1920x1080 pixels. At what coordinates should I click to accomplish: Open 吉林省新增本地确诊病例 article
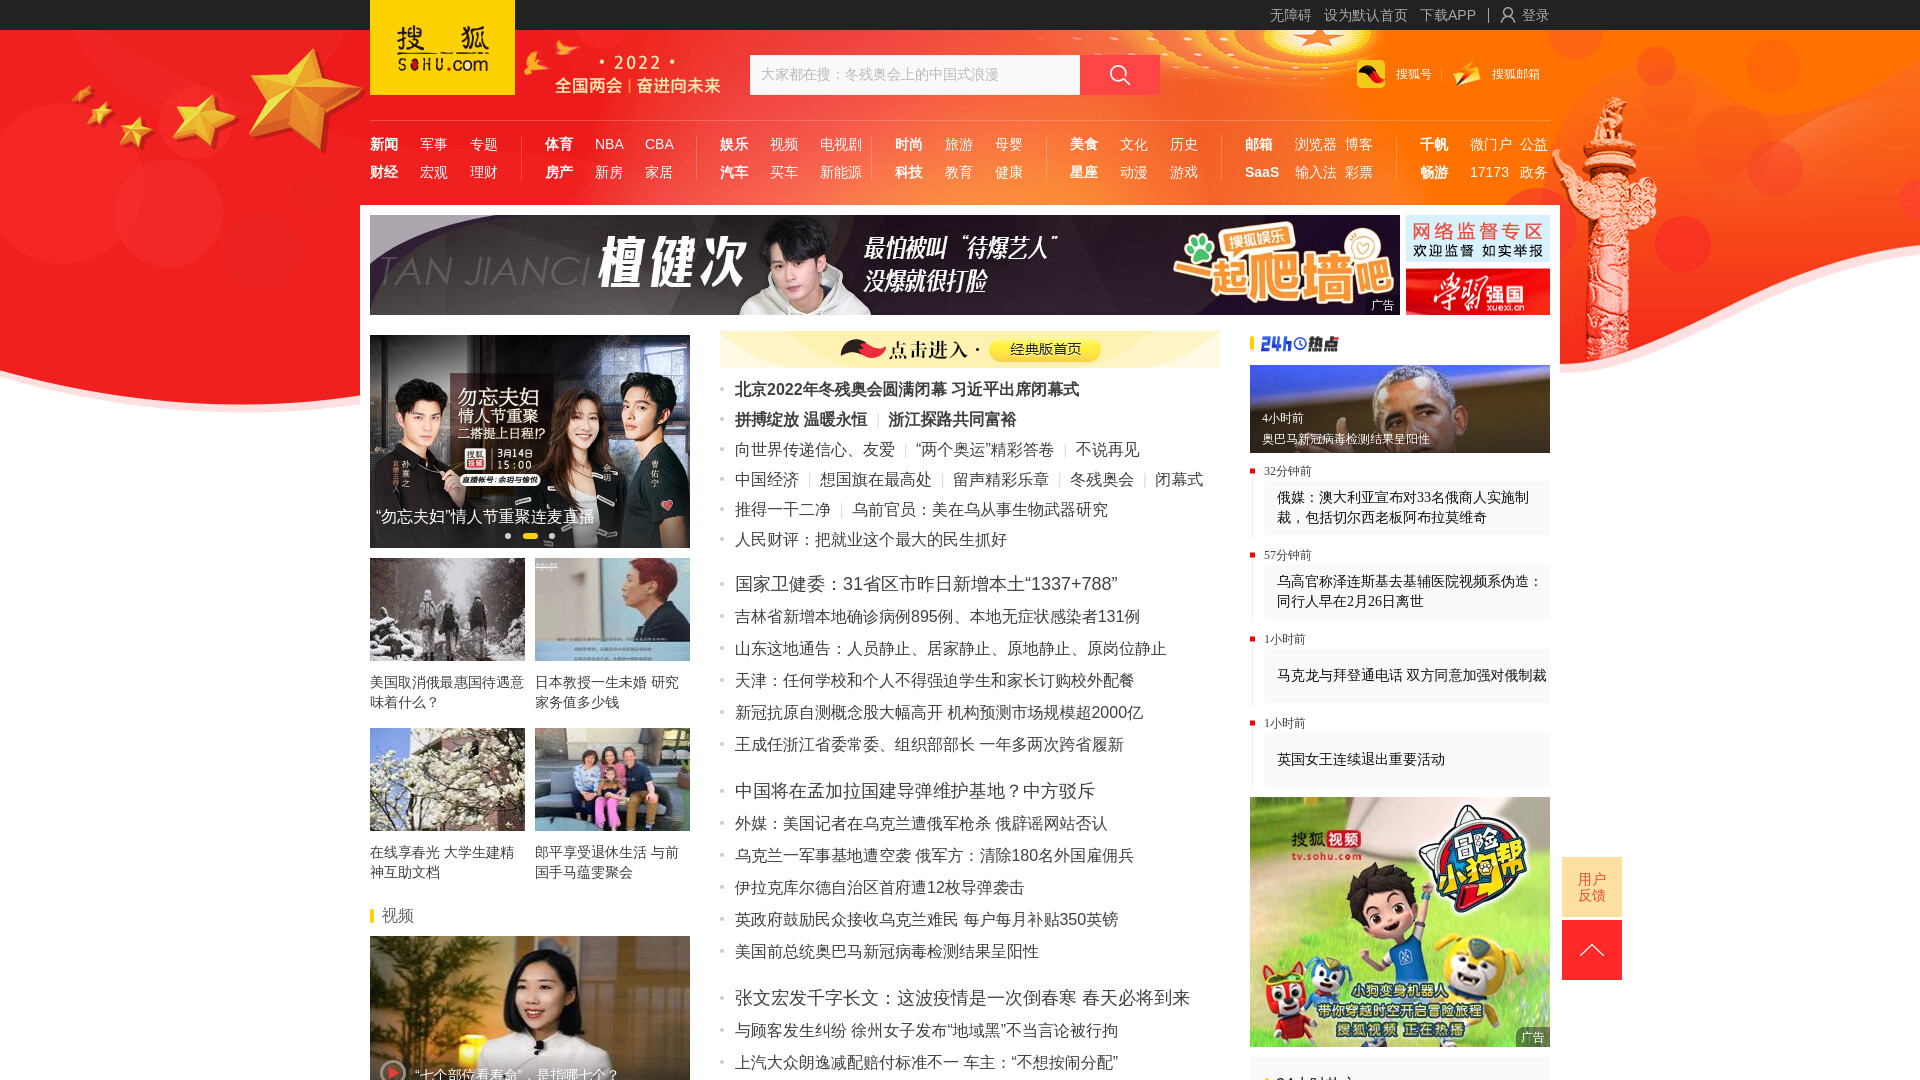pyautogui.click(x=937, y=617)
